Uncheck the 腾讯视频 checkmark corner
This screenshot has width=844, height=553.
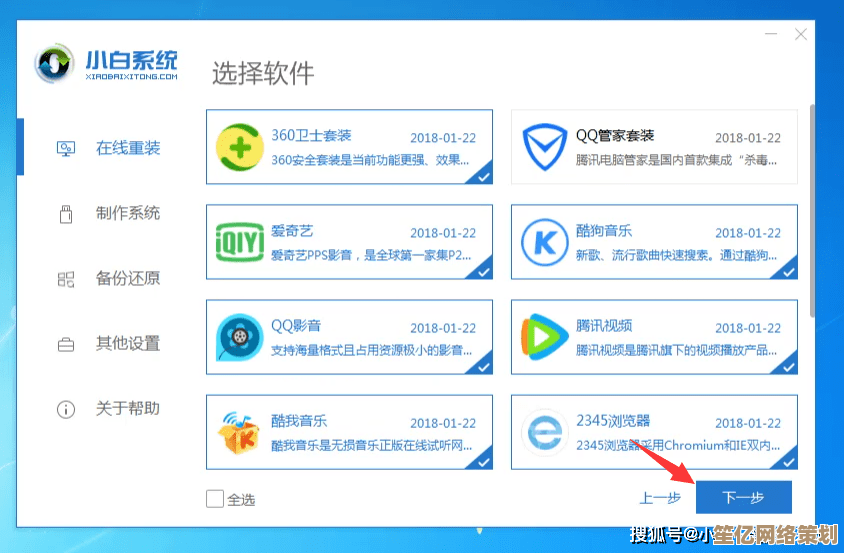click(787, 366)
